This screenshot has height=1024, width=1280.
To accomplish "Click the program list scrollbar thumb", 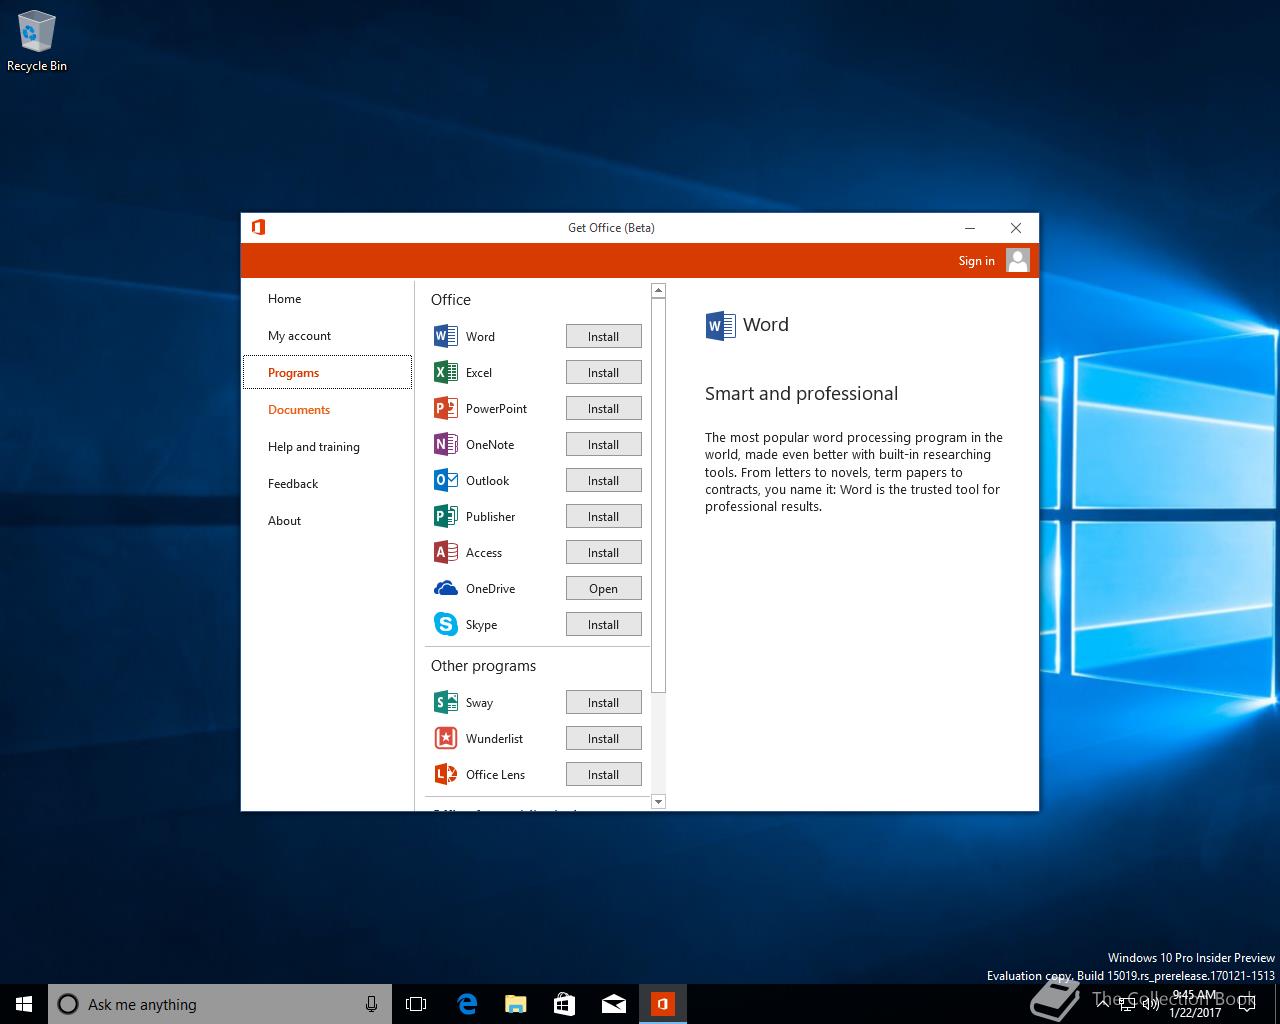I will 658,495.
